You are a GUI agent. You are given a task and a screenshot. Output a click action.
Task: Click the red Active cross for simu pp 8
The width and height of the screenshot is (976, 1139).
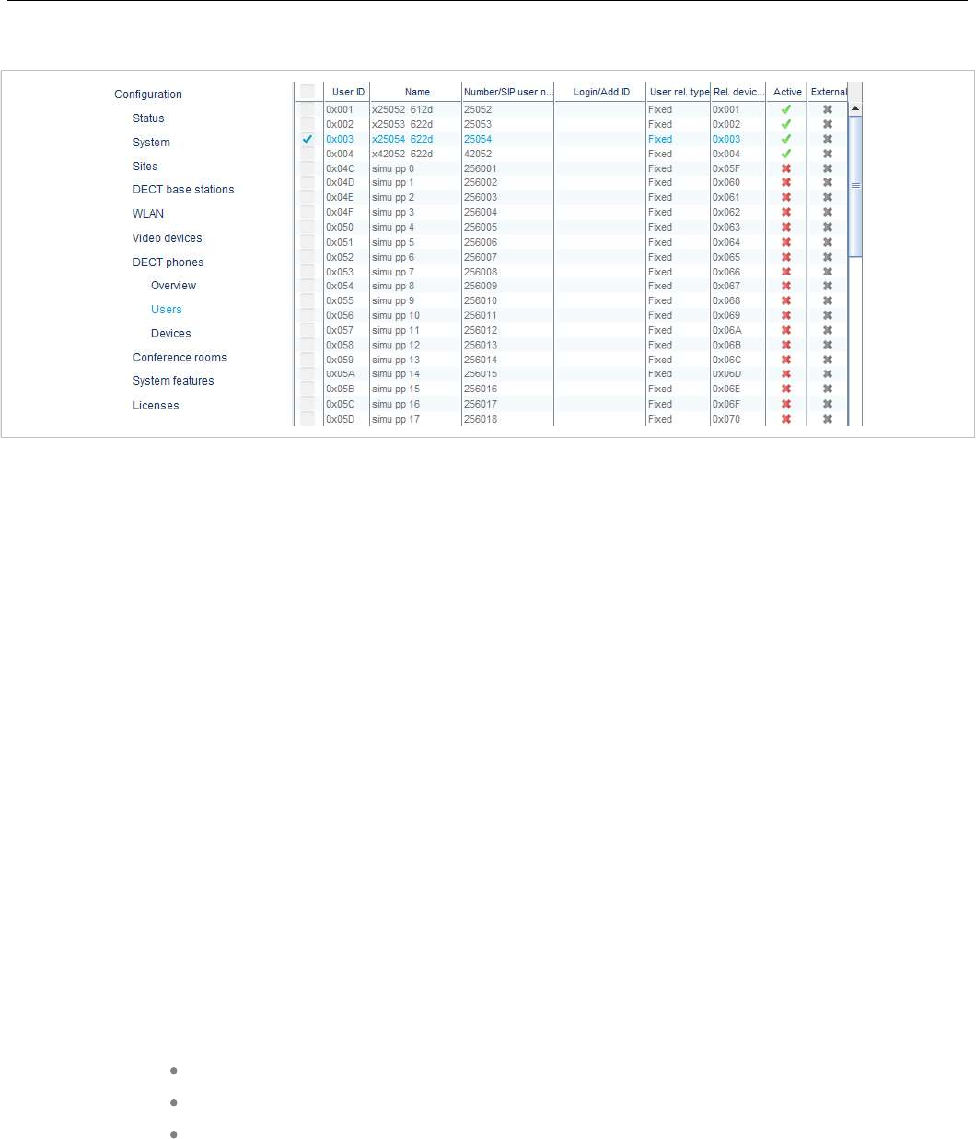[786, 286]
